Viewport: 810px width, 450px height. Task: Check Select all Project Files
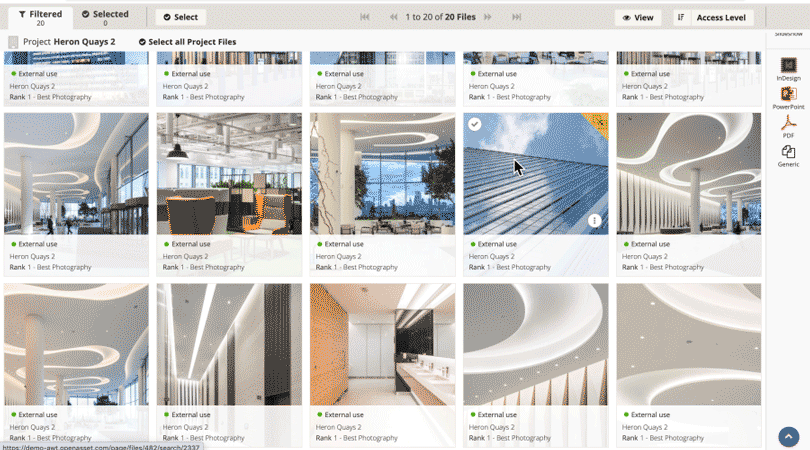coord(187,42)
